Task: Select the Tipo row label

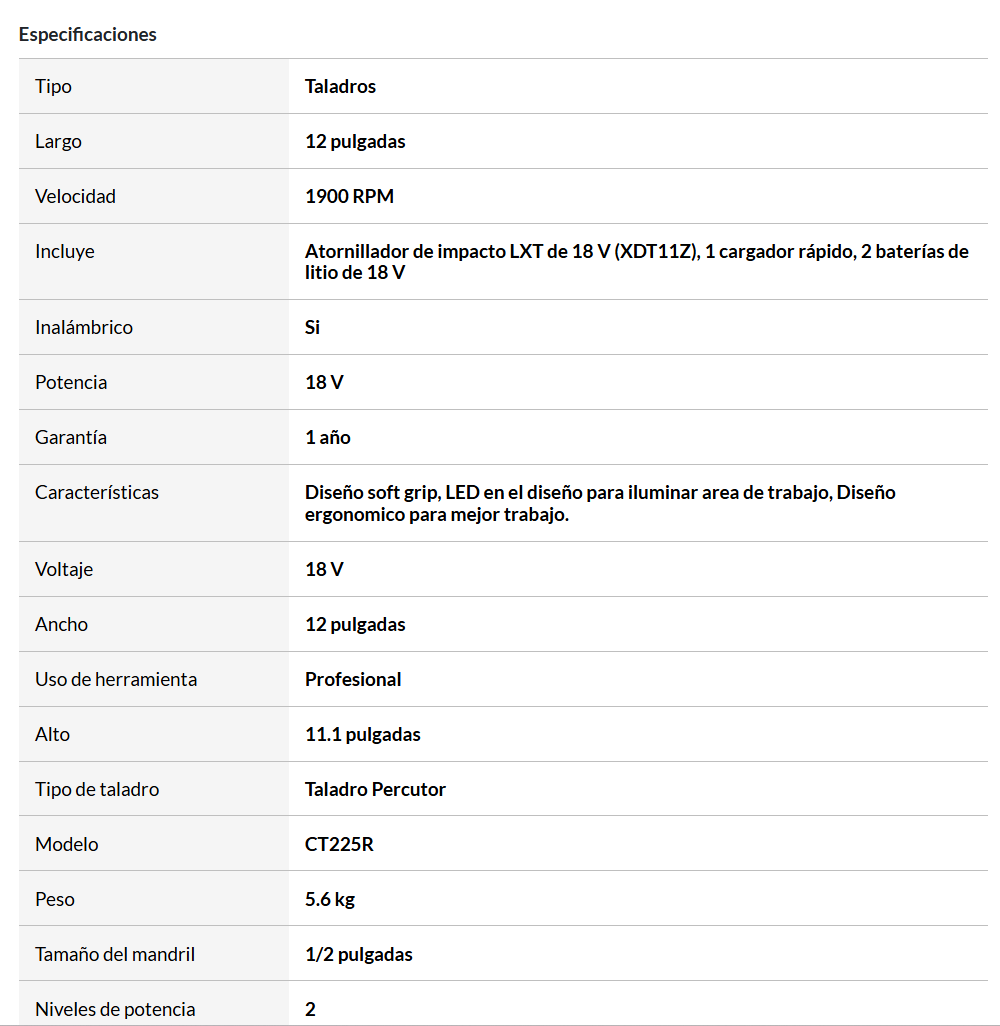Action: [x=53, y=86]
